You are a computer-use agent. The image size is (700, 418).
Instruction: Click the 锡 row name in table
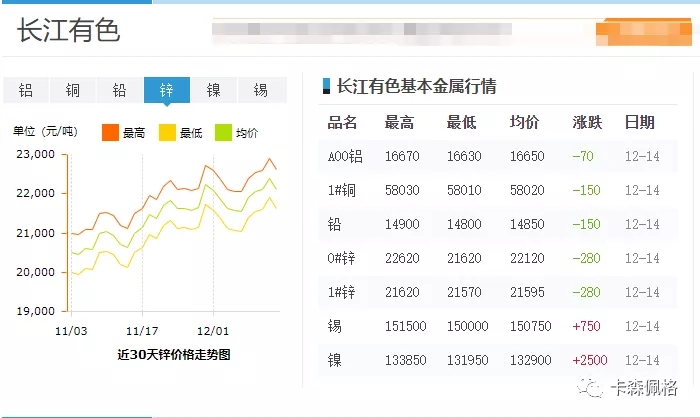(334, 326)
